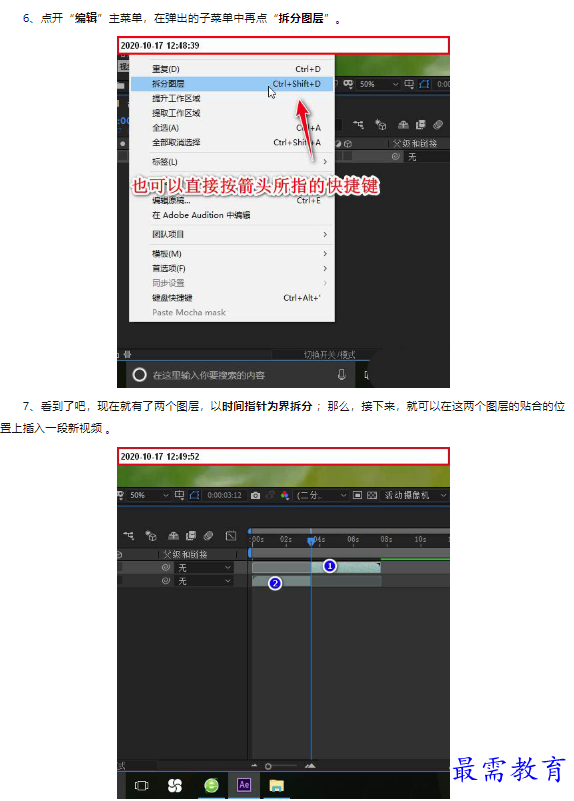Choose 拆分图层 from the edit menu

point(232,84)
